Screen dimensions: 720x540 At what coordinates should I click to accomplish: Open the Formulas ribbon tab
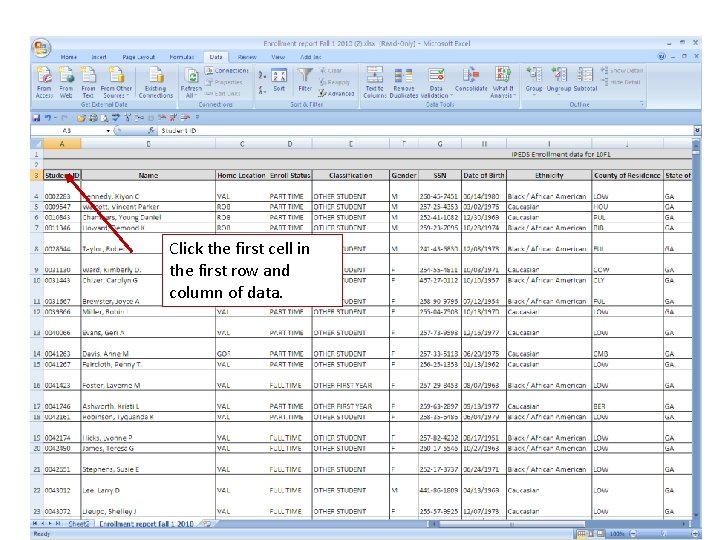pyautogui.click(x=182, y=57)
